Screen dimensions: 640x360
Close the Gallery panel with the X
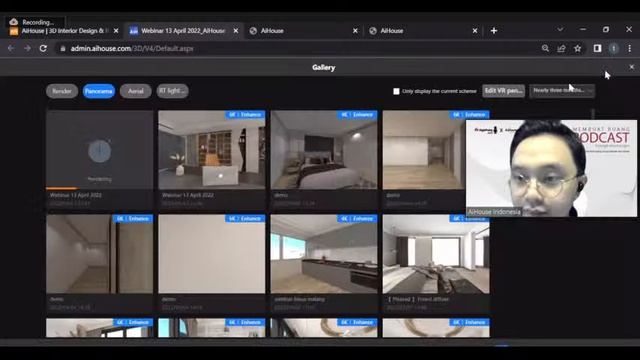tap(631, 67)
